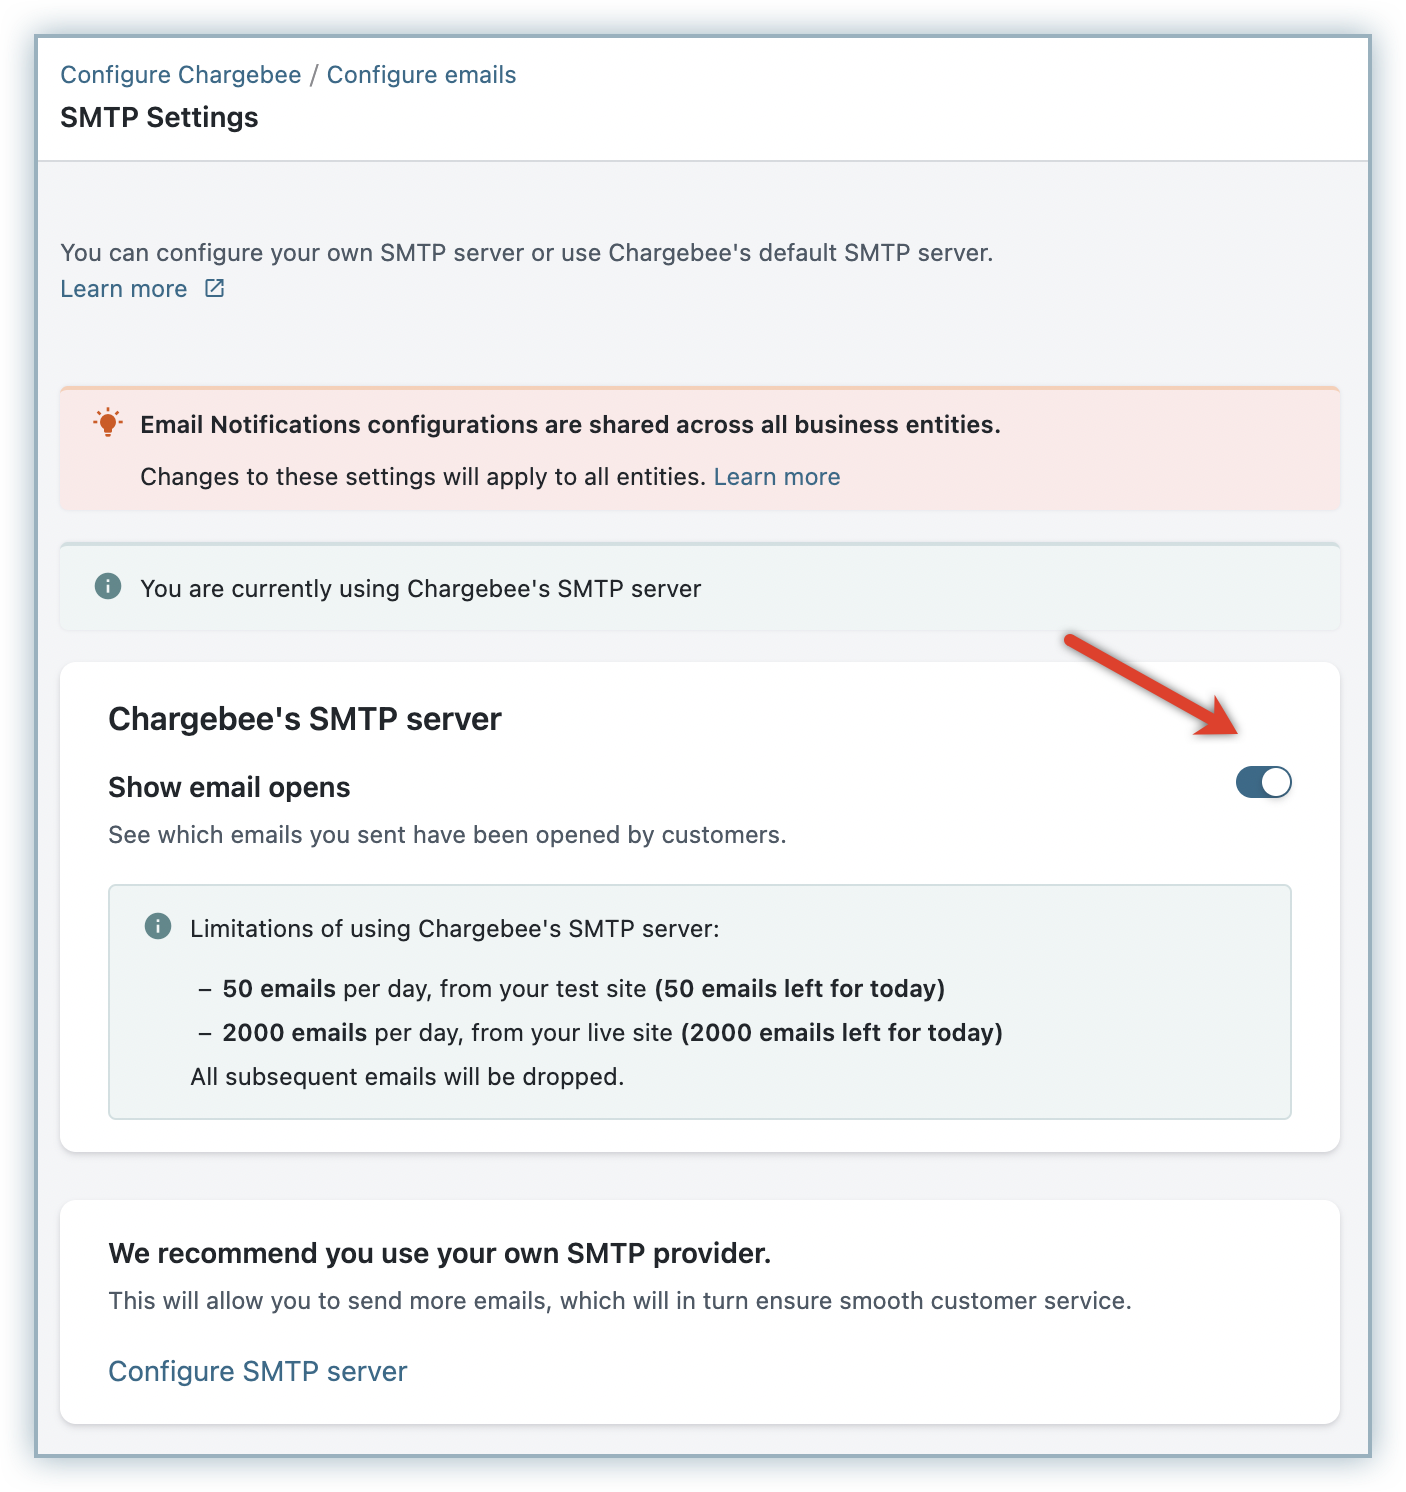Open Learn more in the shared entities banner
The width and height of the screenshot is (1406, 1492).
tap(776, 477)
